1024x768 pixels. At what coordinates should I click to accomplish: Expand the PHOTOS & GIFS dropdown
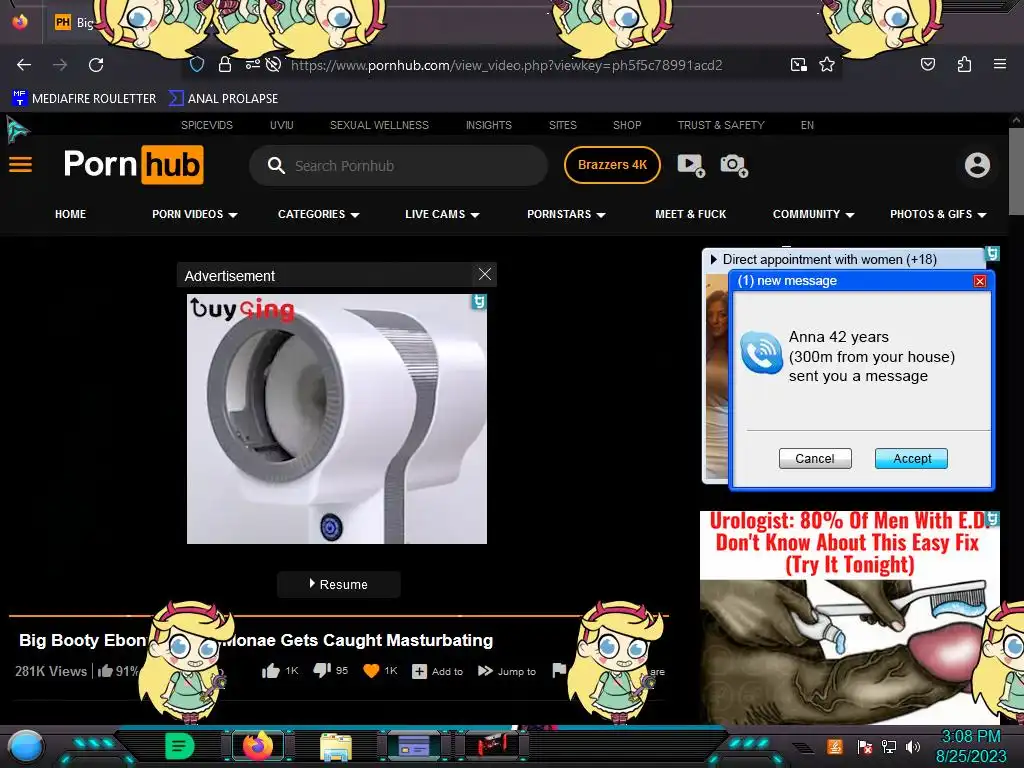click(x=938, y=214)
